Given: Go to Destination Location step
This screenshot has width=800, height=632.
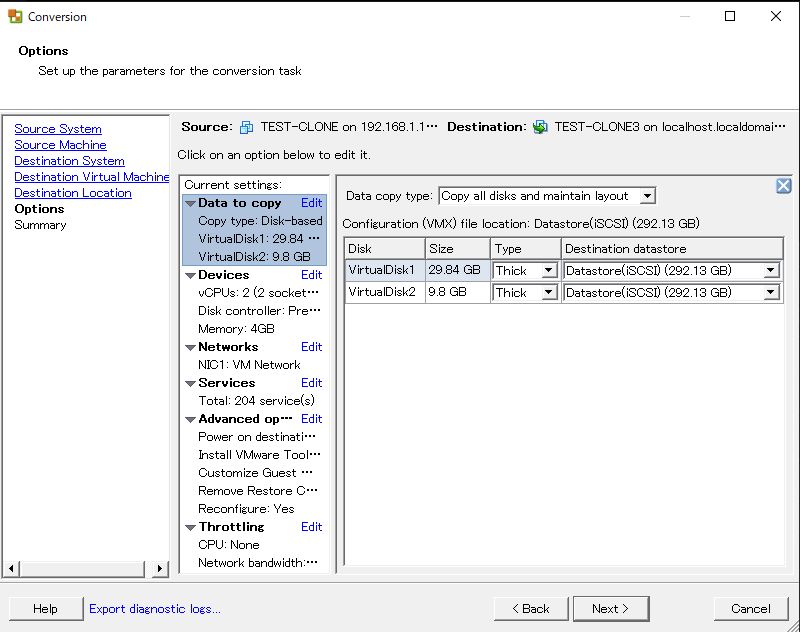Looking at the screenshot, I should [x=73, y=193].
